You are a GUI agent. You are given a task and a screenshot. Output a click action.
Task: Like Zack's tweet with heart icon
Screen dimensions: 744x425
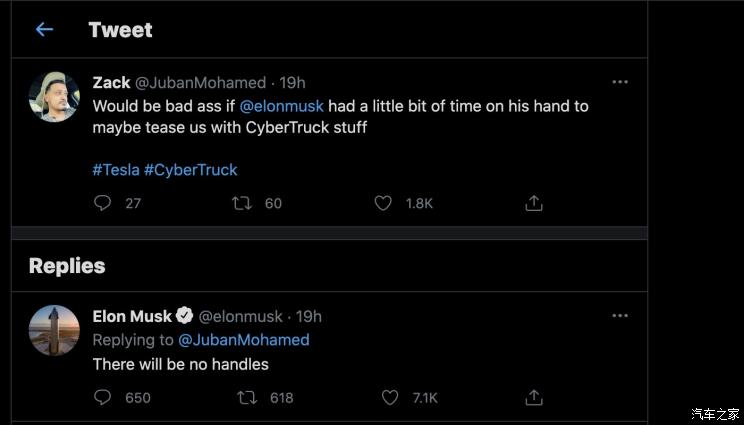(x=382, y=203)
